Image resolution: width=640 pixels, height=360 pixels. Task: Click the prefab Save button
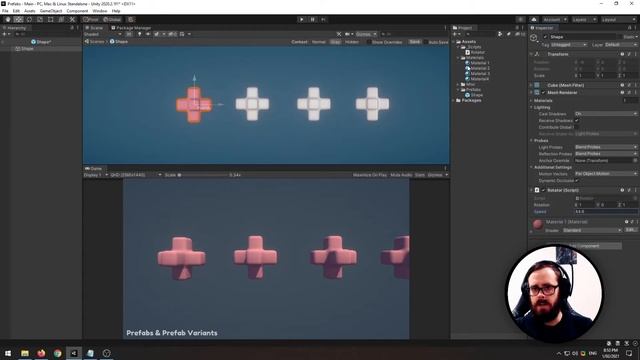(x=415, y=42)
